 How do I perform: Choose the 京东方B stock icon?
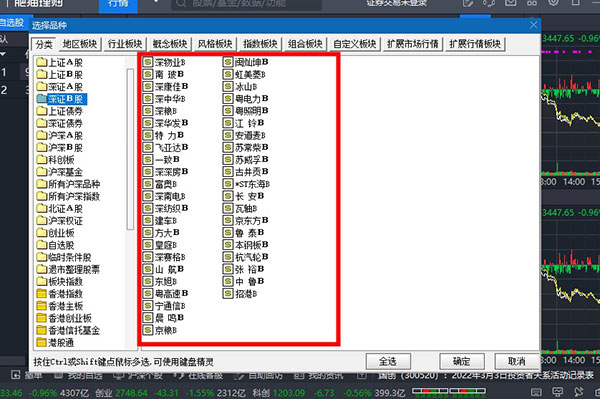click(x=228, y=220)
